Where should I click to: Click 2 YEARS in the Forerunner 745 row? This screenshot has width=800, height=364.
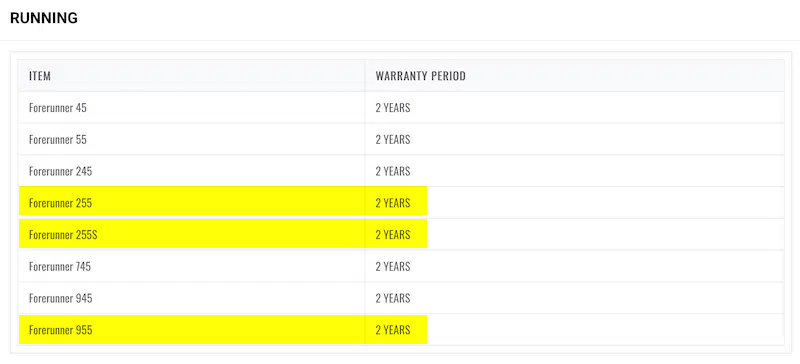(393, 266)
